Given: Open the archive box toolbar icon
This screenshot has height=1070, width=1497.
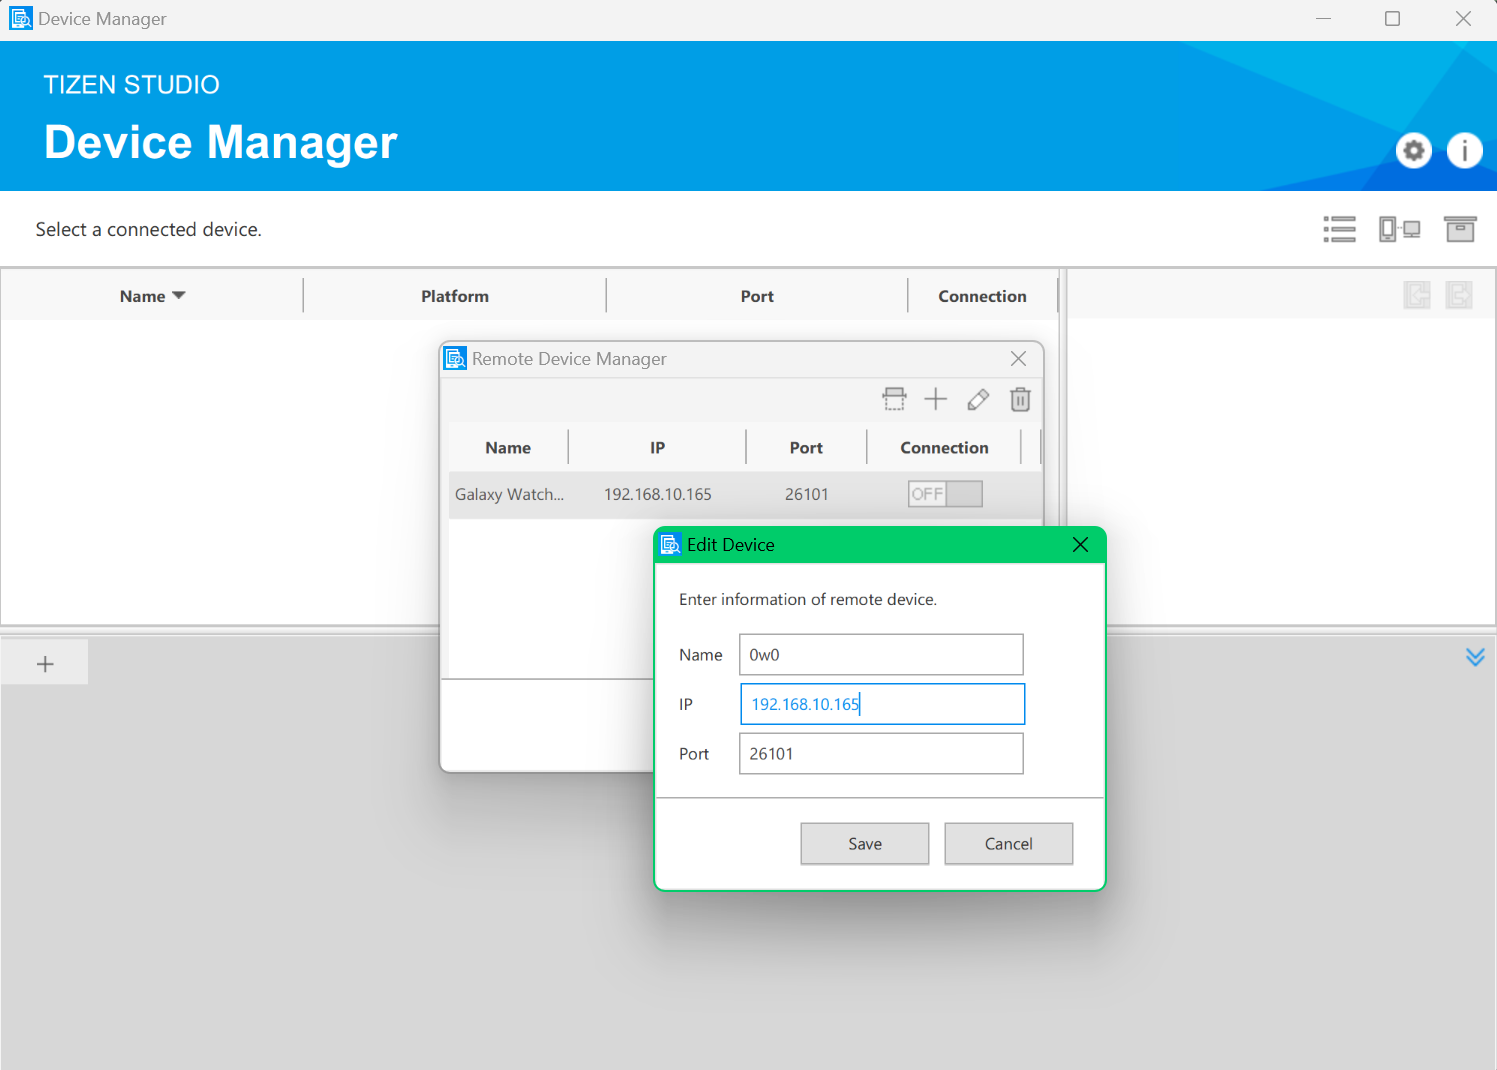Looking at the screenshot, I should [x=1459, y=229].
